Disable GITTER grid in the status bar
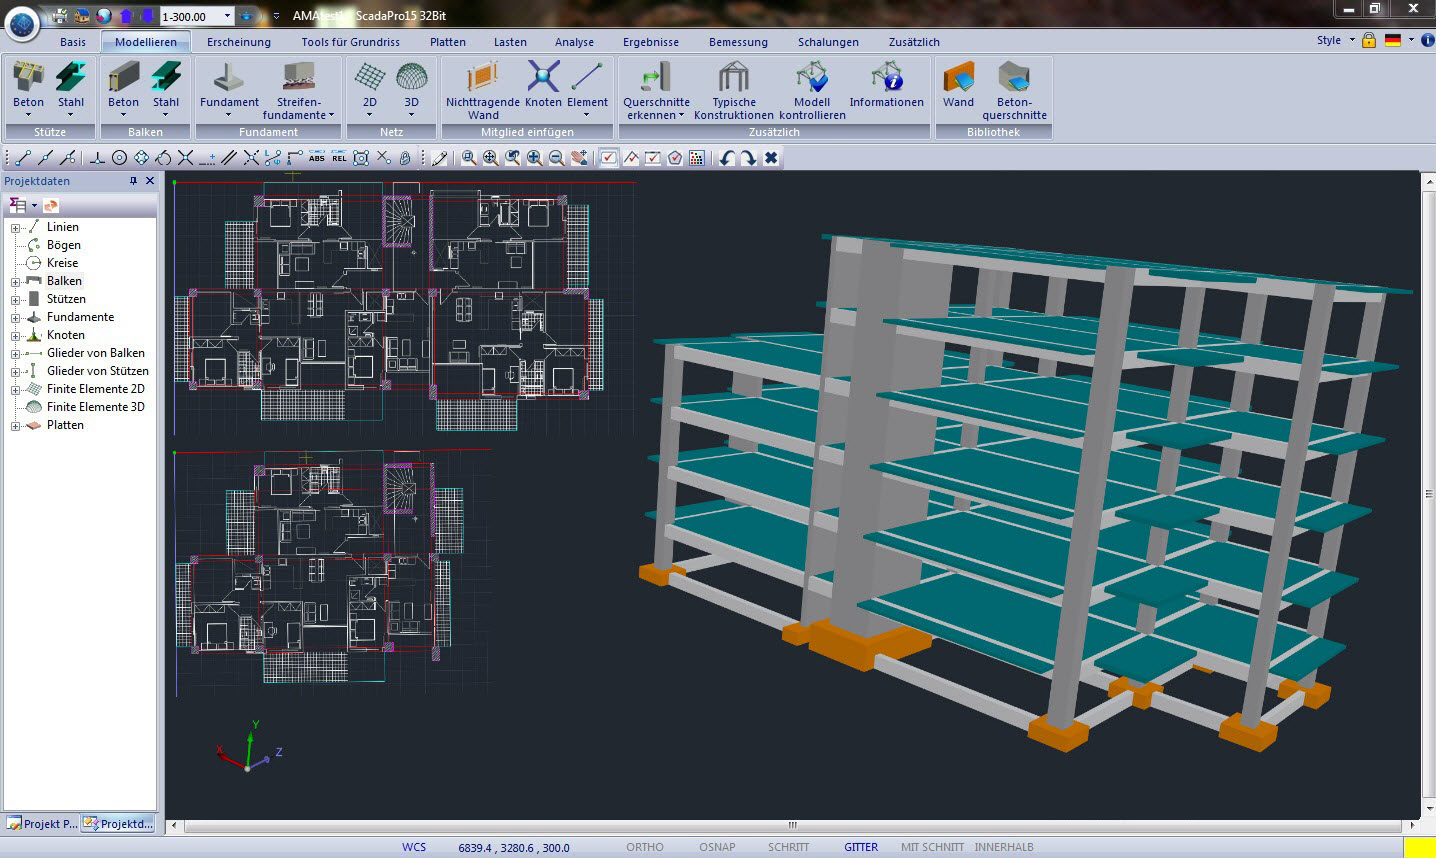Image resolution: width=1436 pixels, height=858 pixels. [860, 847]
